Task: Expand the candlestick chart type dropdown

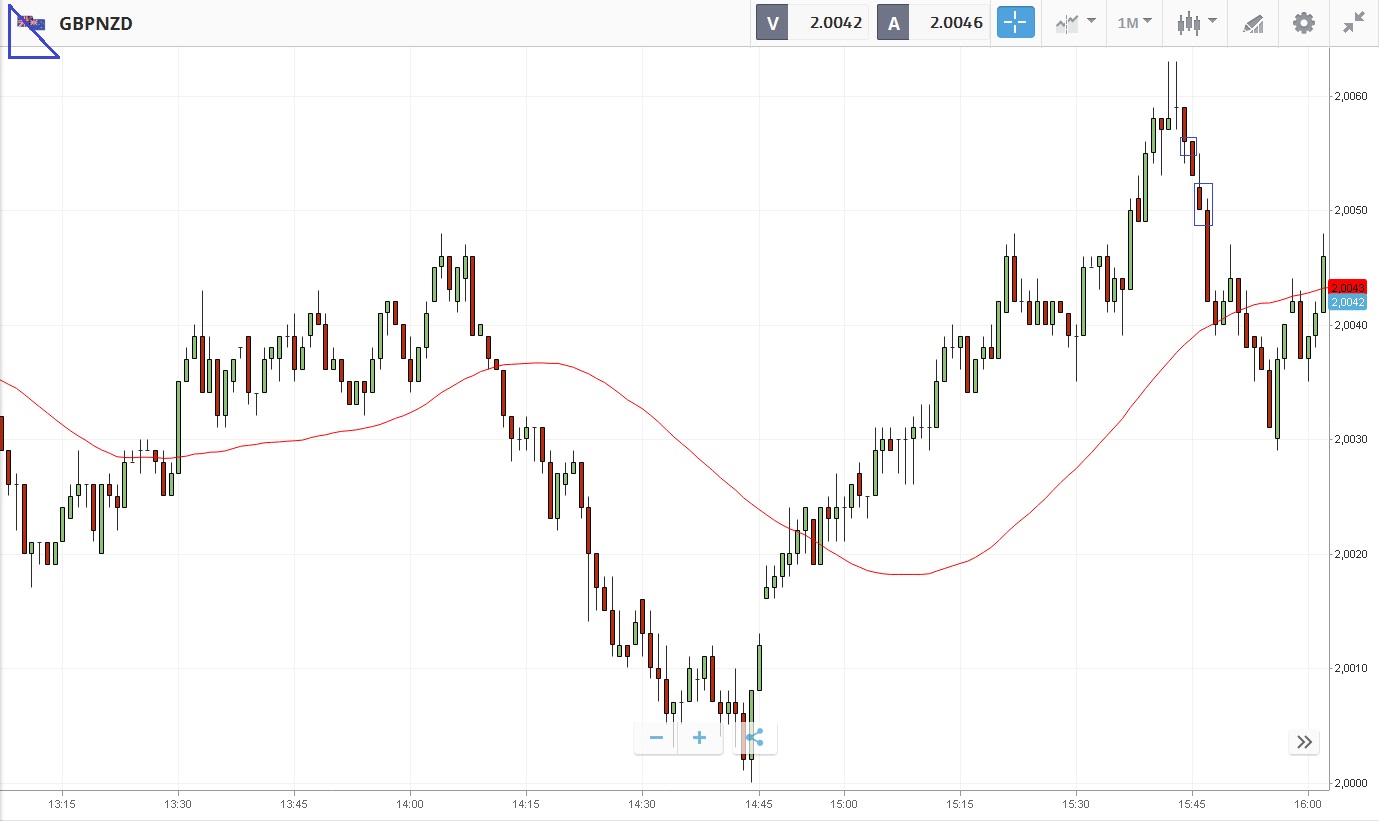Action: pyautogui.click(x=1196, y=22)
